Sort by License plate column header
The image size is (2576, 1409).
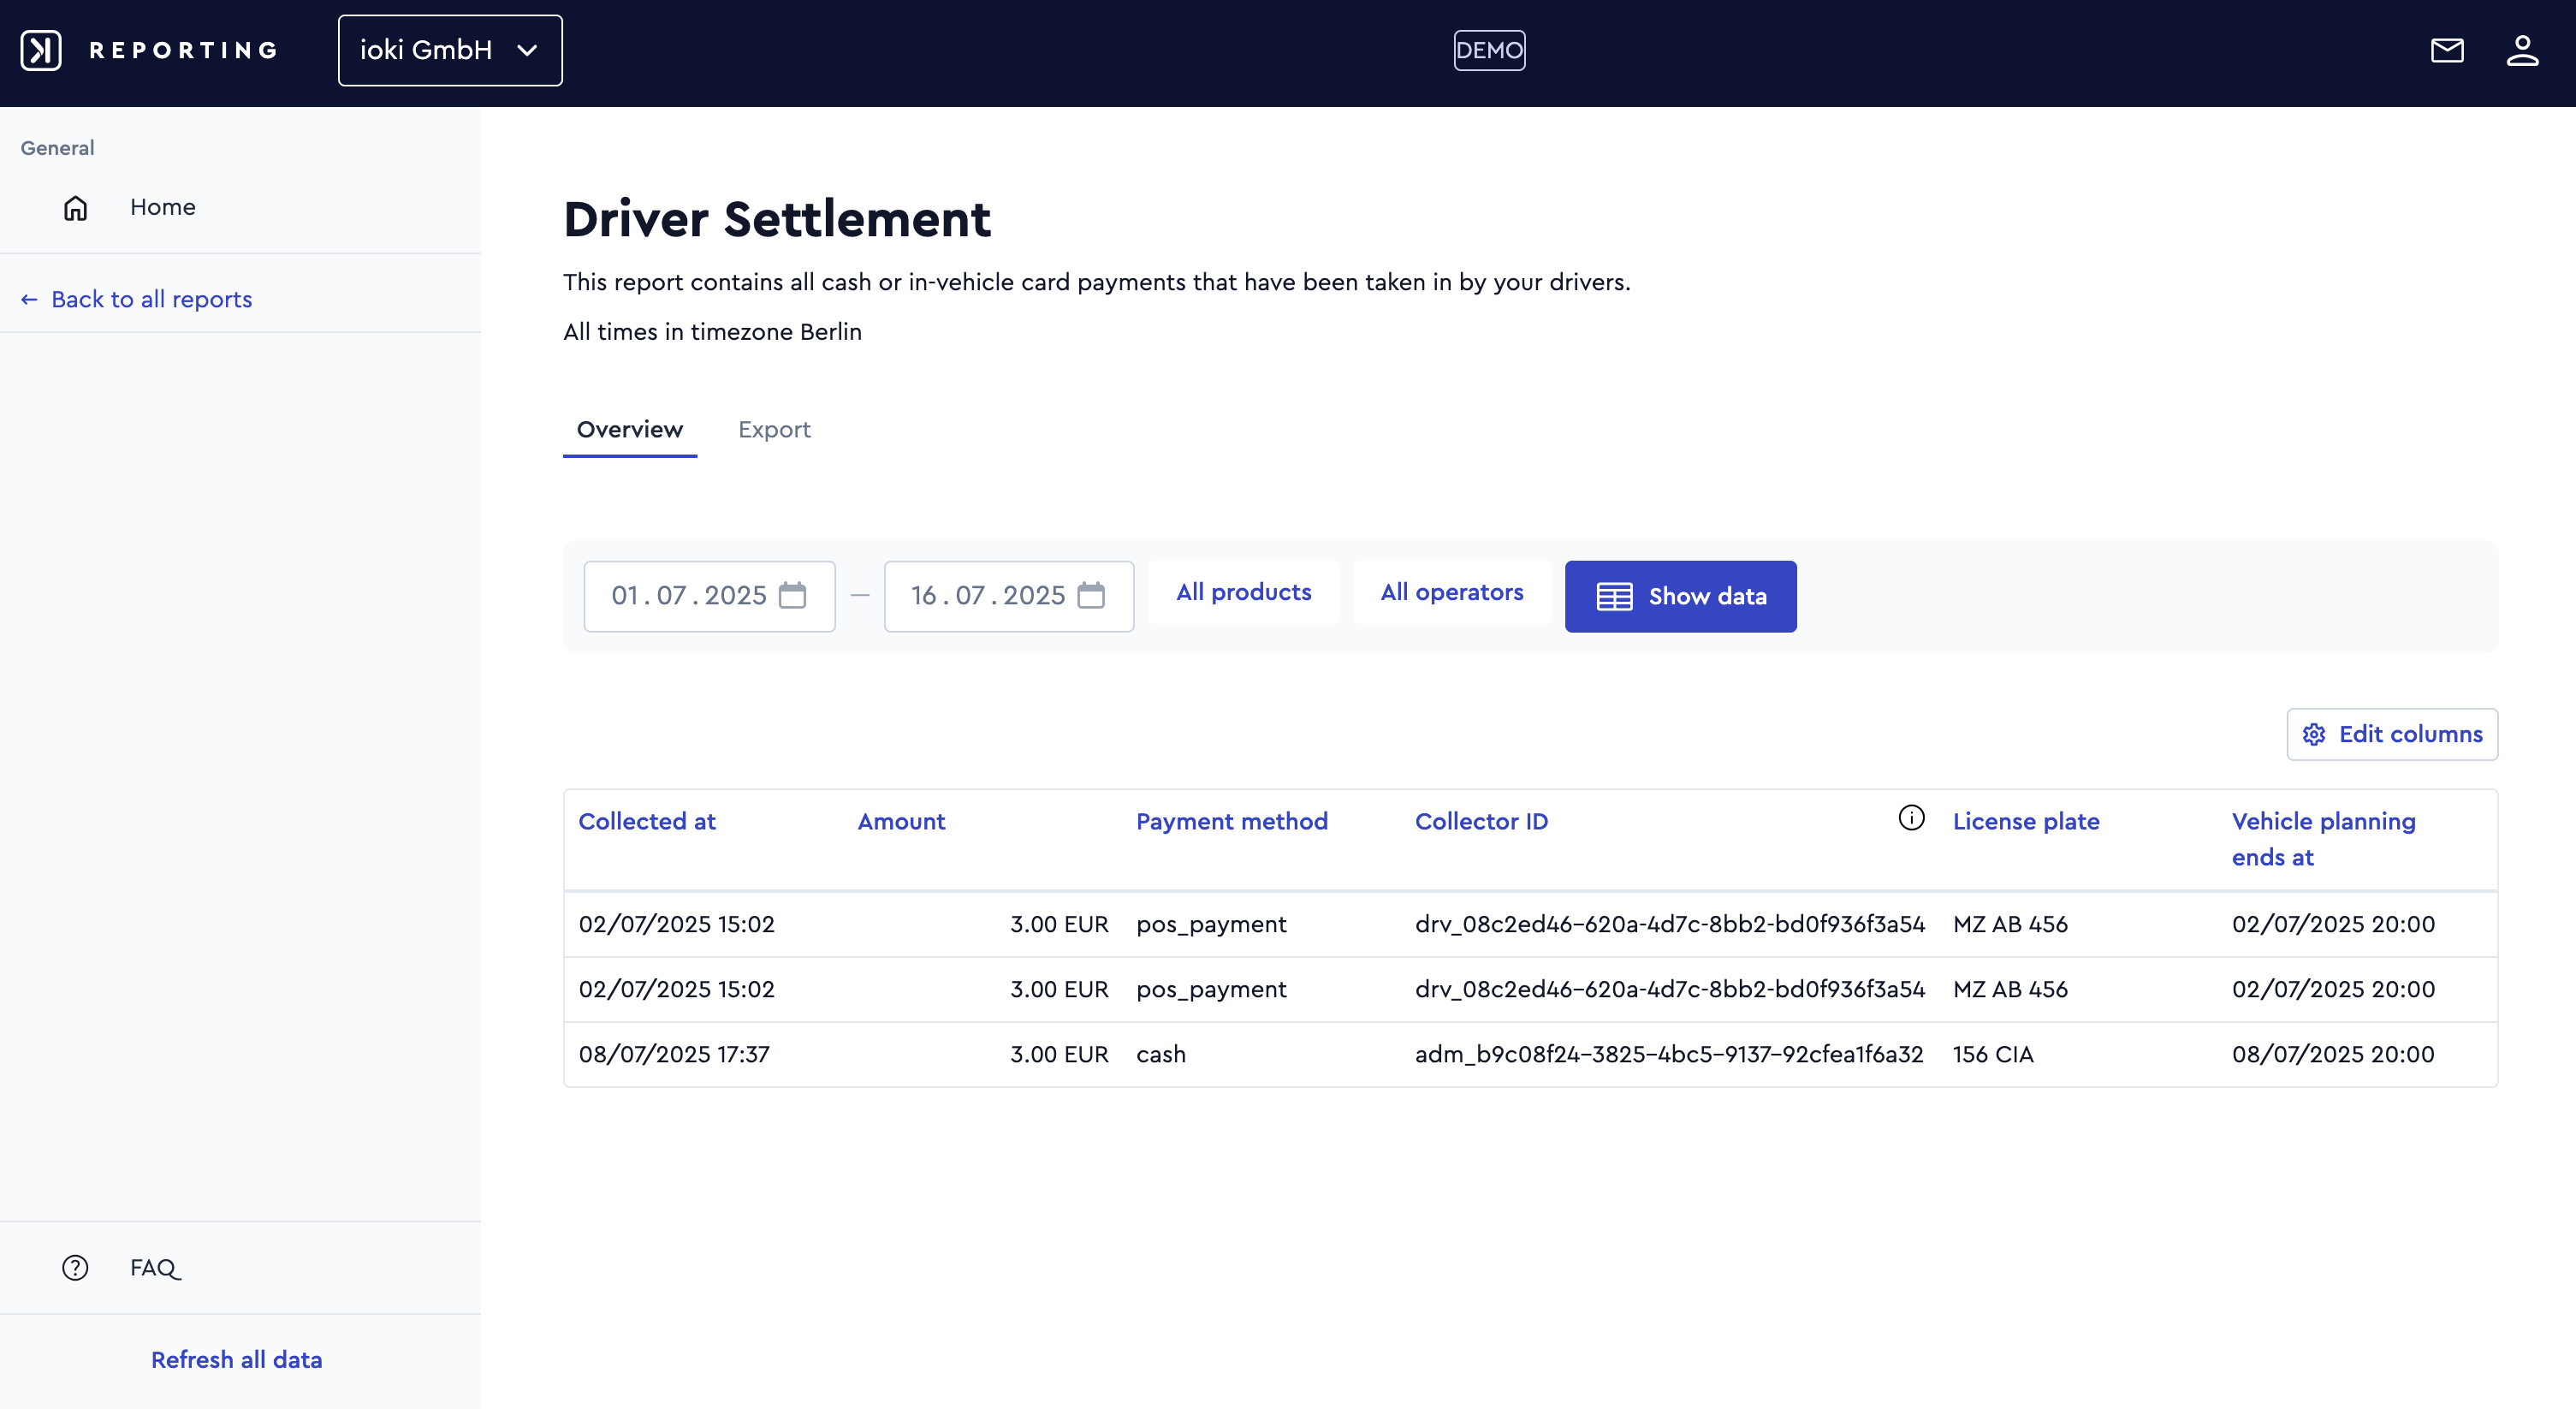(x=2026, y=821)
